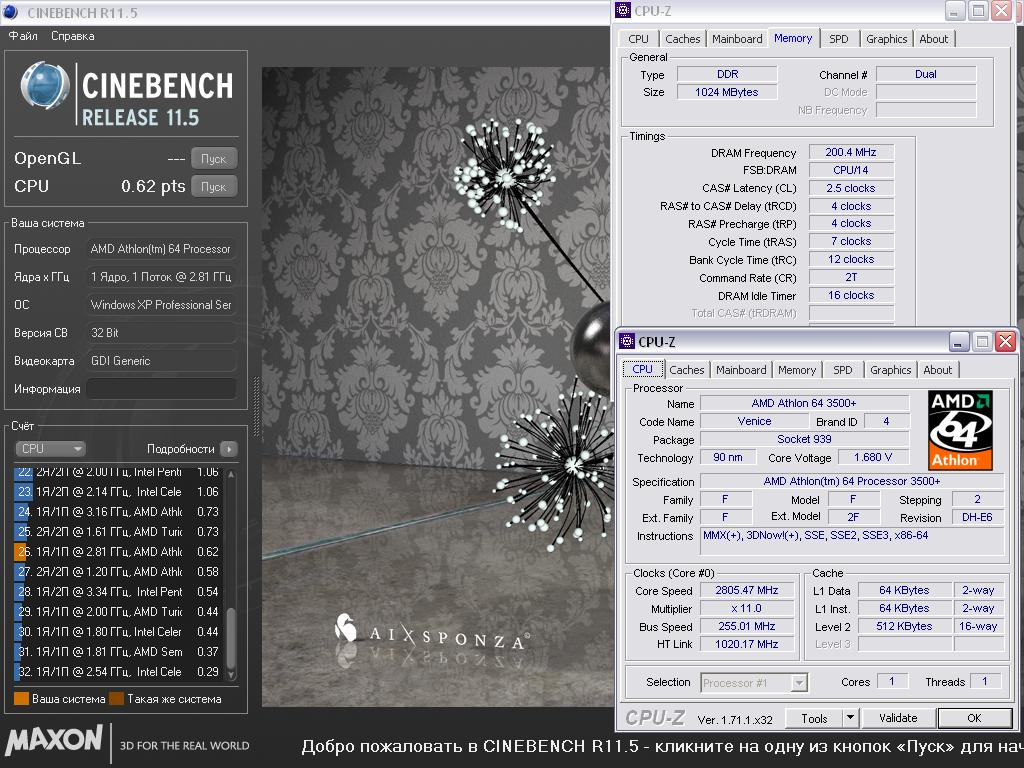Viewport: 1024px width, 768px height.
Task: Select ranking row 29 at 2.00 ГГц
Action: pos(118,612)
